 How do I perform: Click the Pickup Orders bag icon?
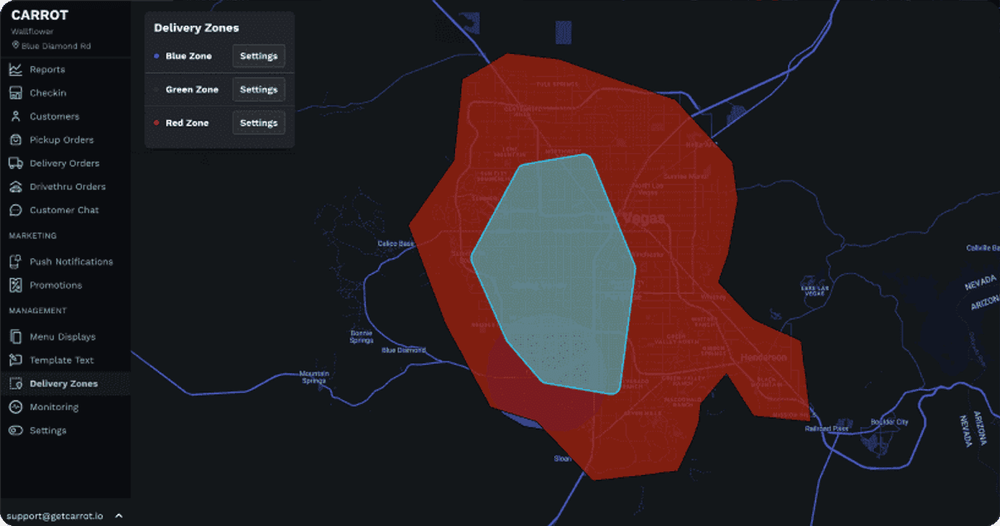click(16, 140)
